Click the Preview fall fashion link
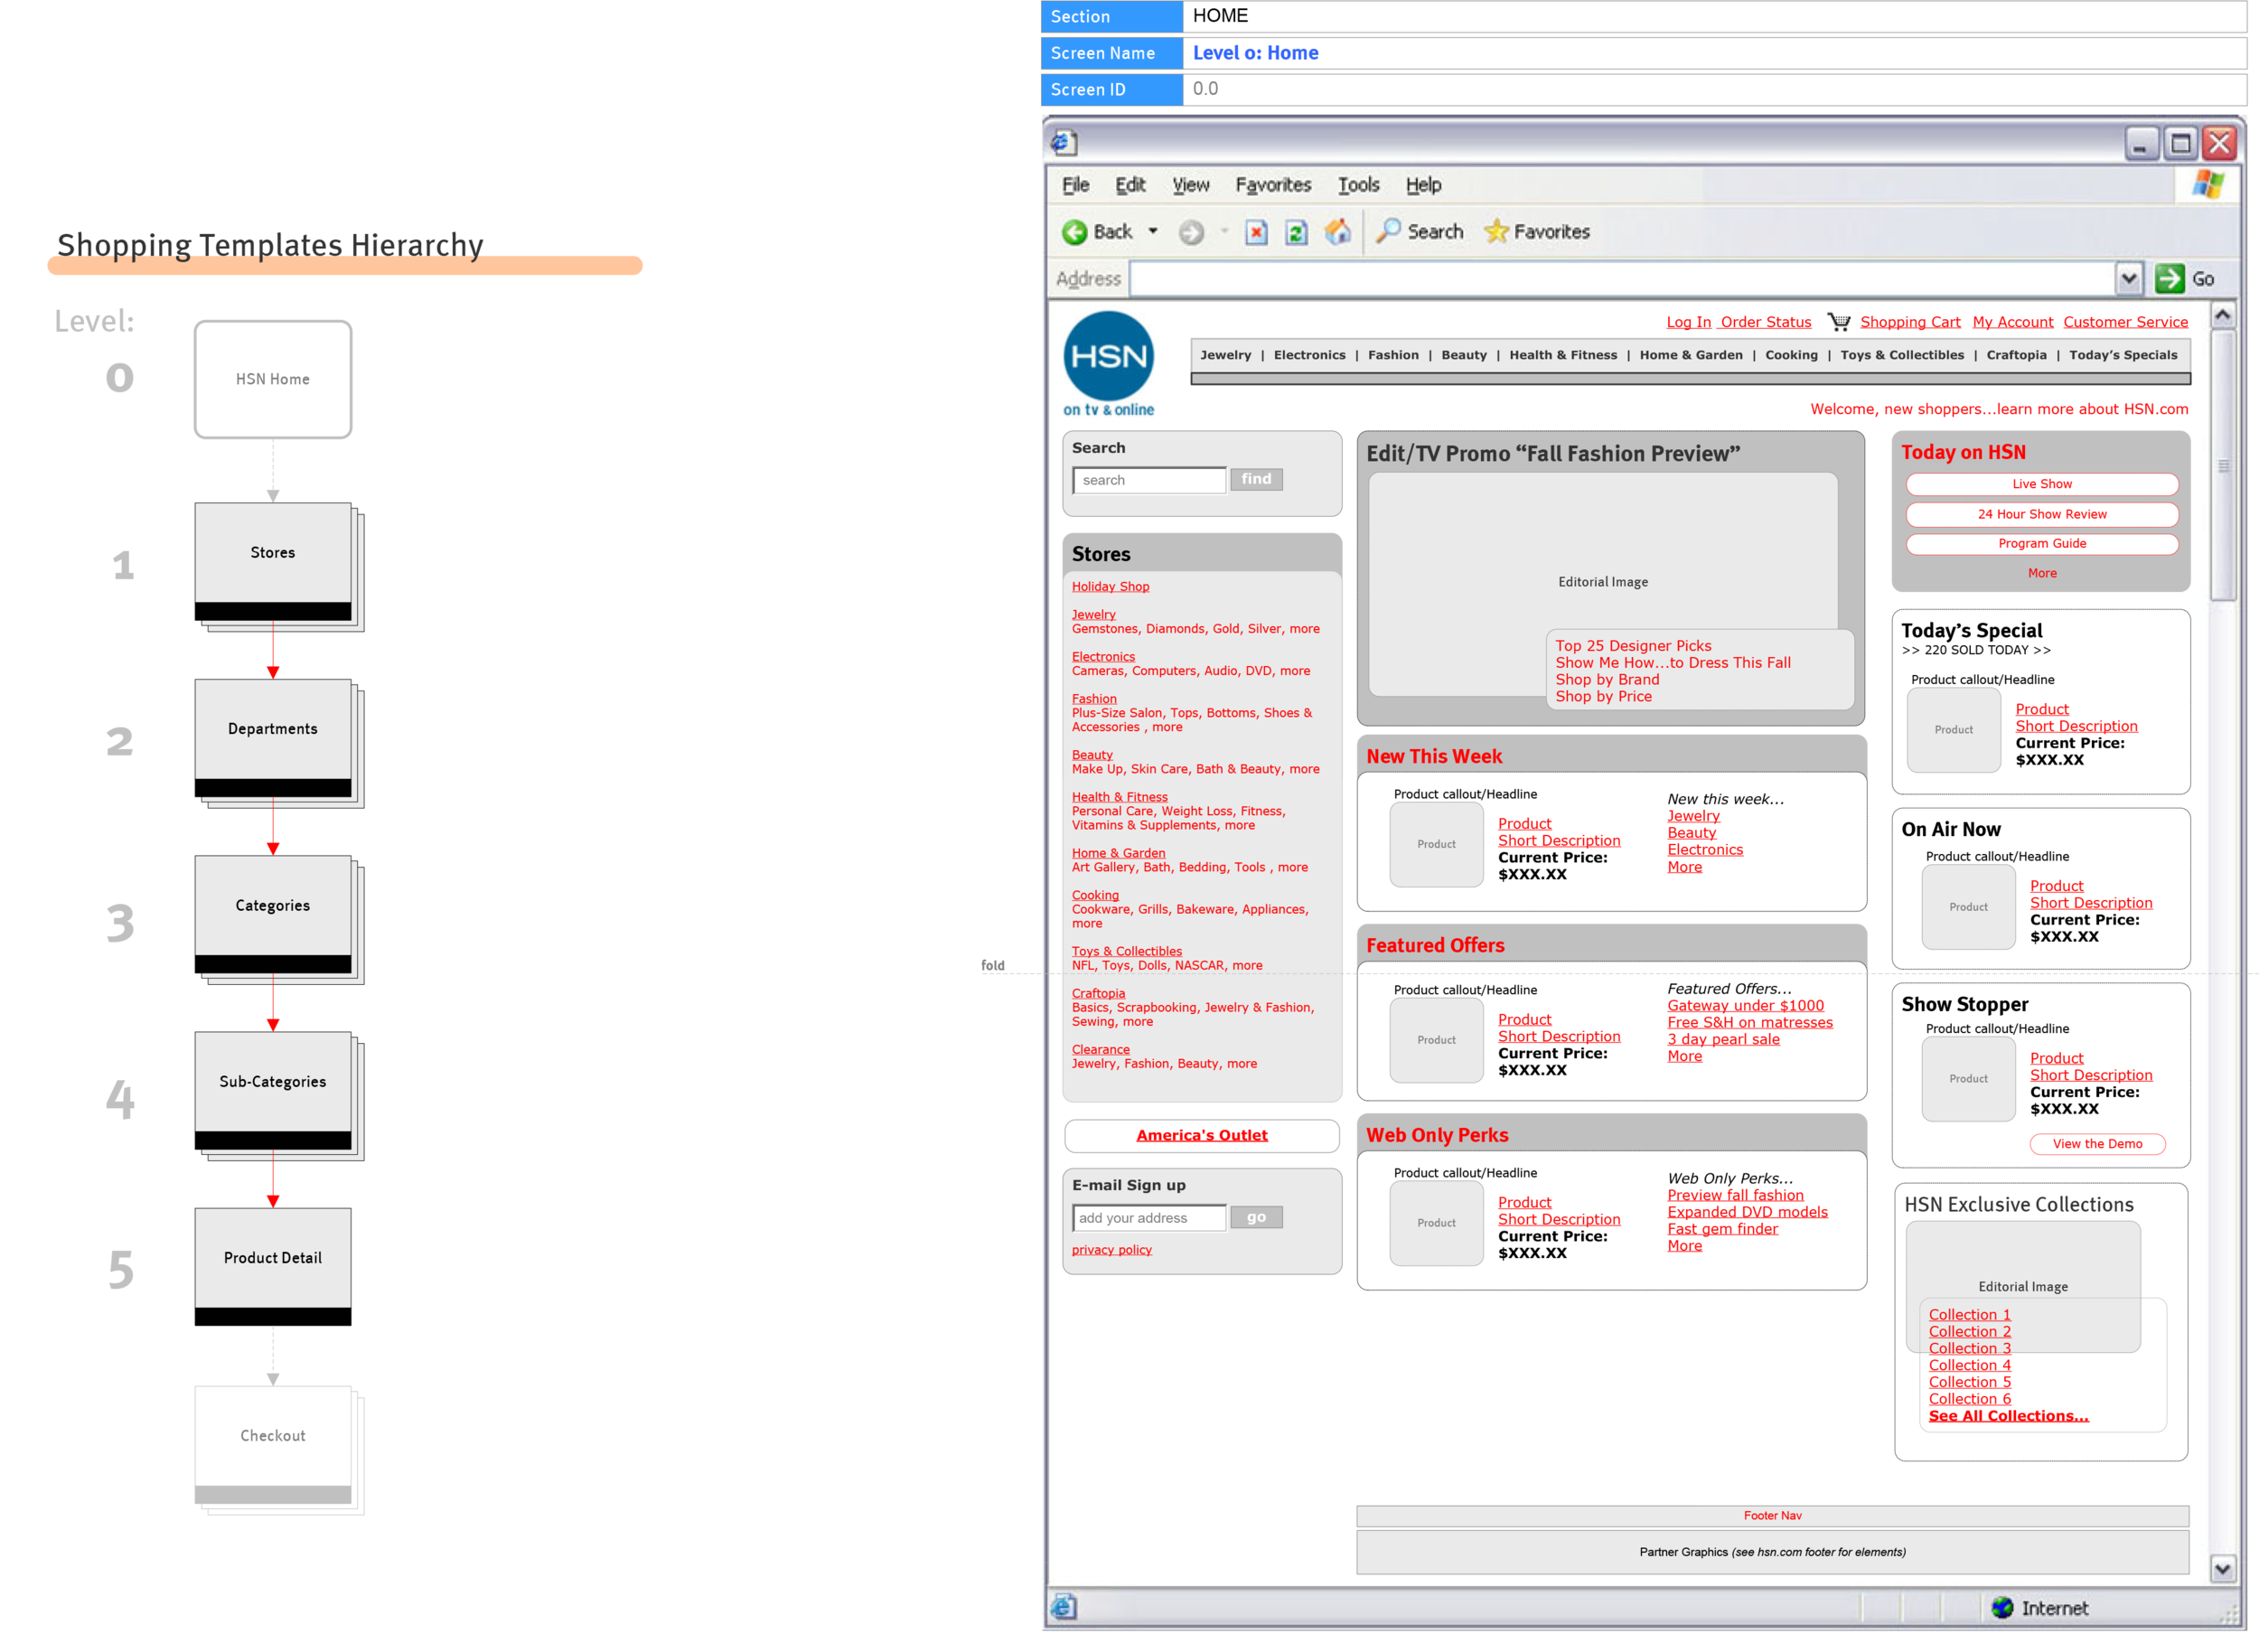Image resolution: width=2259 pixels, height=1652 pixels. 1735,1195
